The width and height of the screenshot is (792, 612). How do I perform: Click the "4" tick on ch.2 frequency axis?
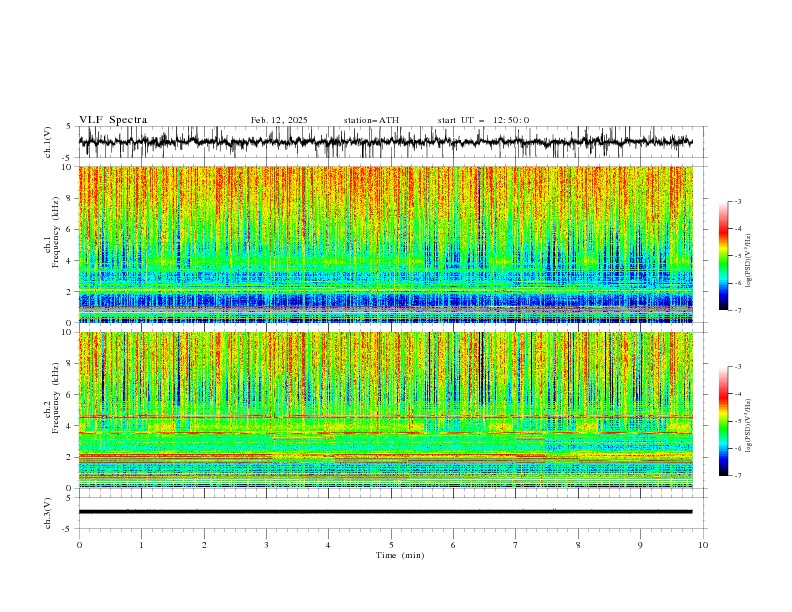click(x=69, y=426)
